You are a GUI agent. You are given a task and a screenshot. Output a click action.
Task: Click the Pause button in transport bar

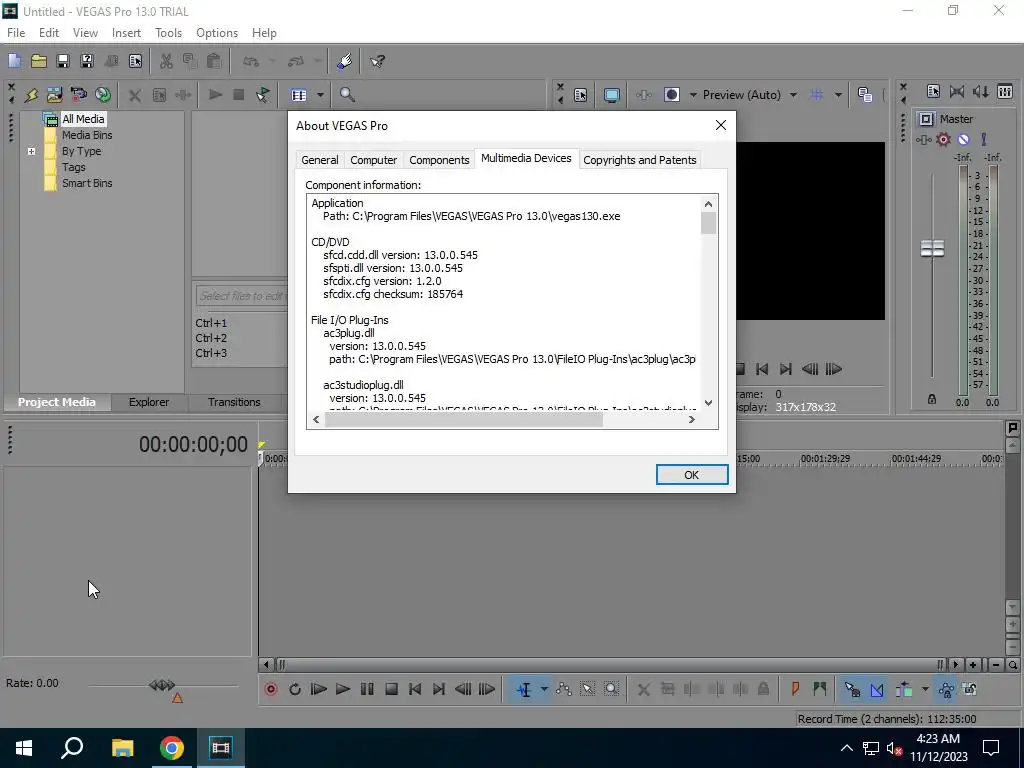click(367, 689)
